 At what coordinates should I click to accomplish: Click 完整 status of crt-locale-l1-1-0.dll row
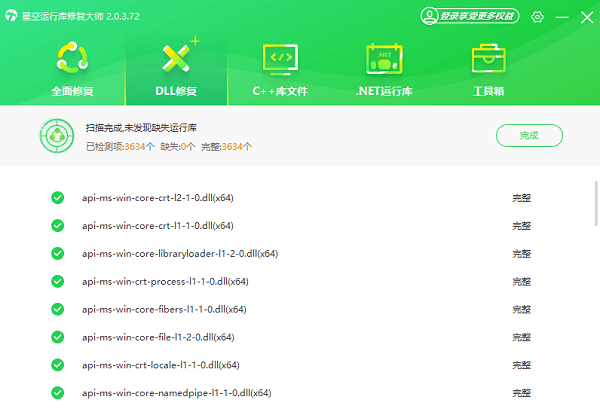pyautogui.click(x=522, y=365)
